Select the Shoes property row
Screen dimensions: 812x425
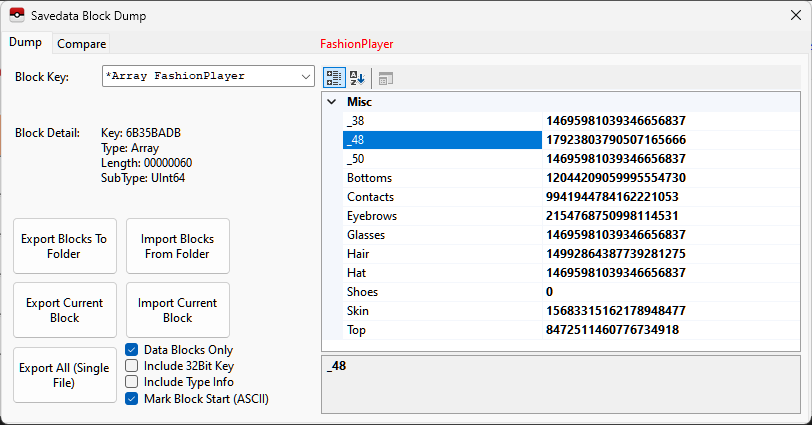[x=571, y=292]
